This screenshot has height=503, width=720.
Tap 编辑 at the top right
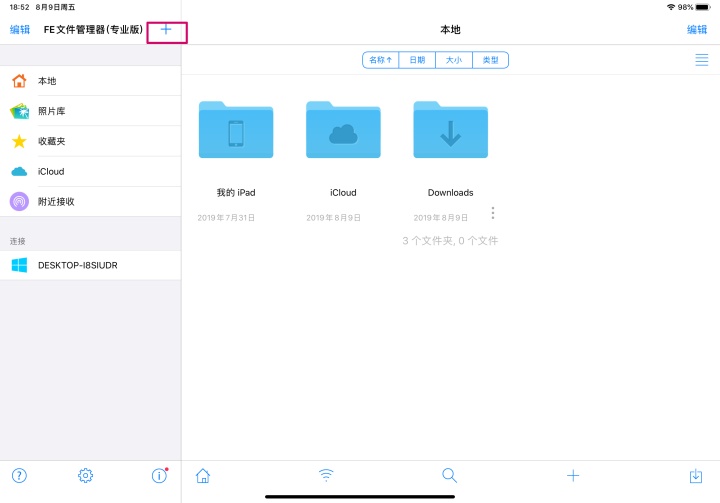point(697,29)
